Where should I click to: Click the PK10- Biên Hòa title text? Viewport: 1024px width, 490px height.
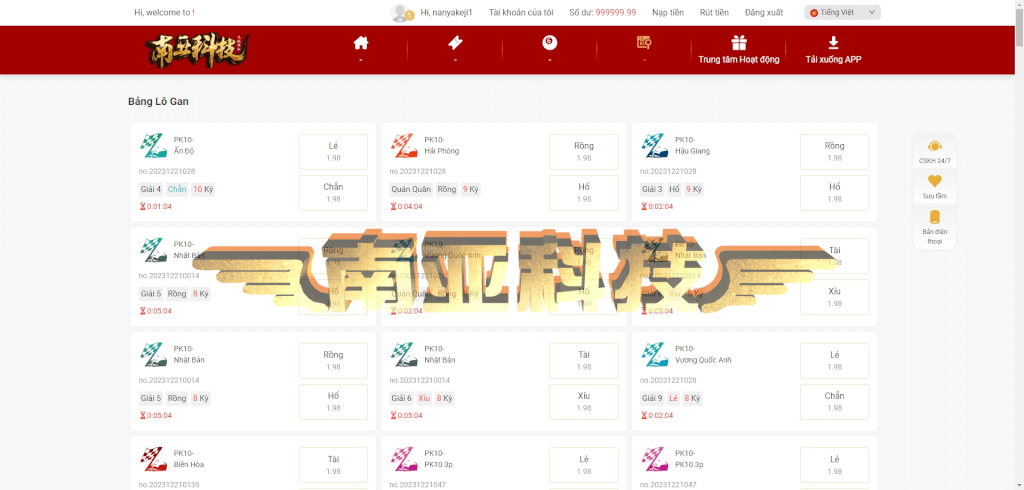point(189,459)
